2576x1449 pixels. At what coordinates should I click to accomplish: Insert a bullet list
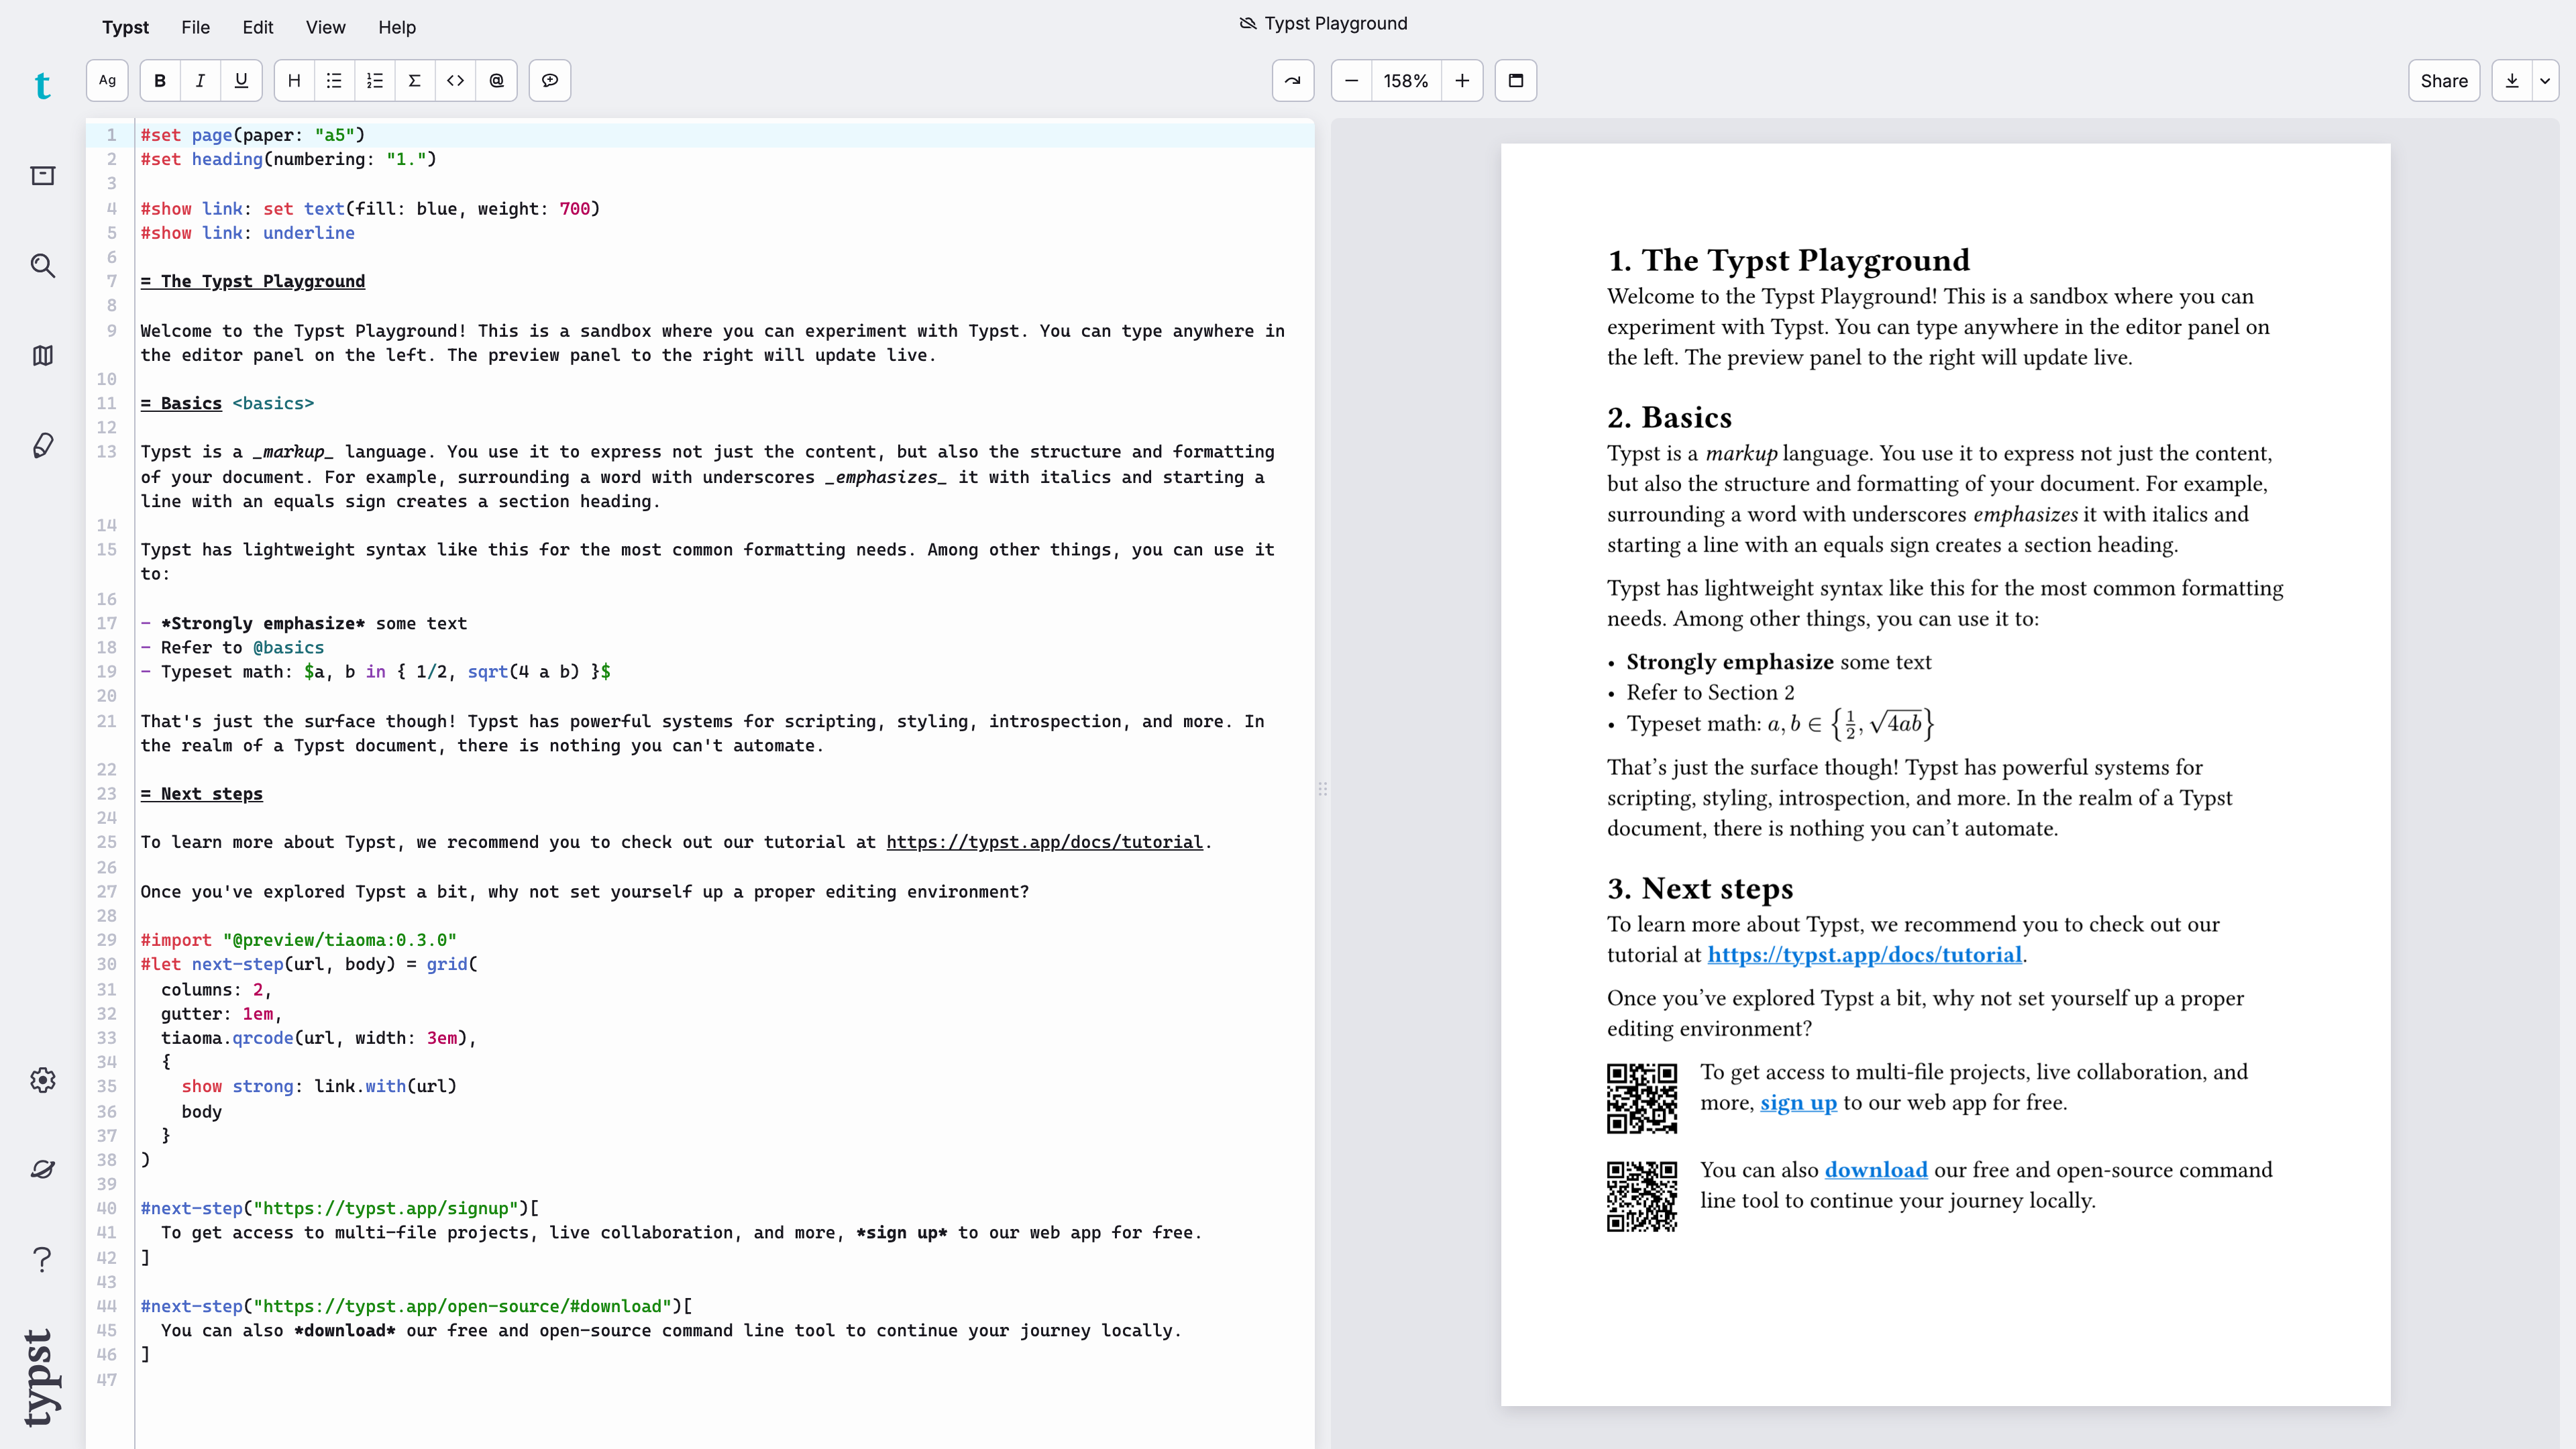(334, 81)
